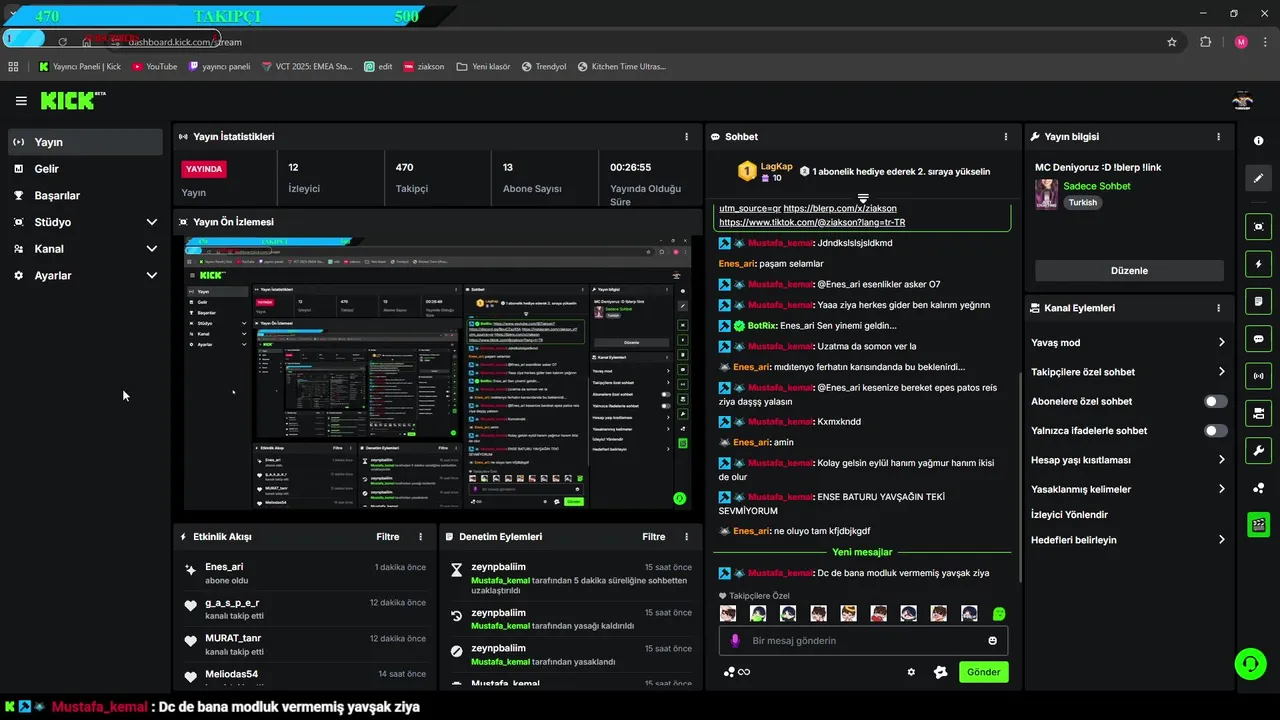Viewport: 1280px width, 720px height.
Task: Click İzleyici Yönlendir
Action: (1069, 515)
